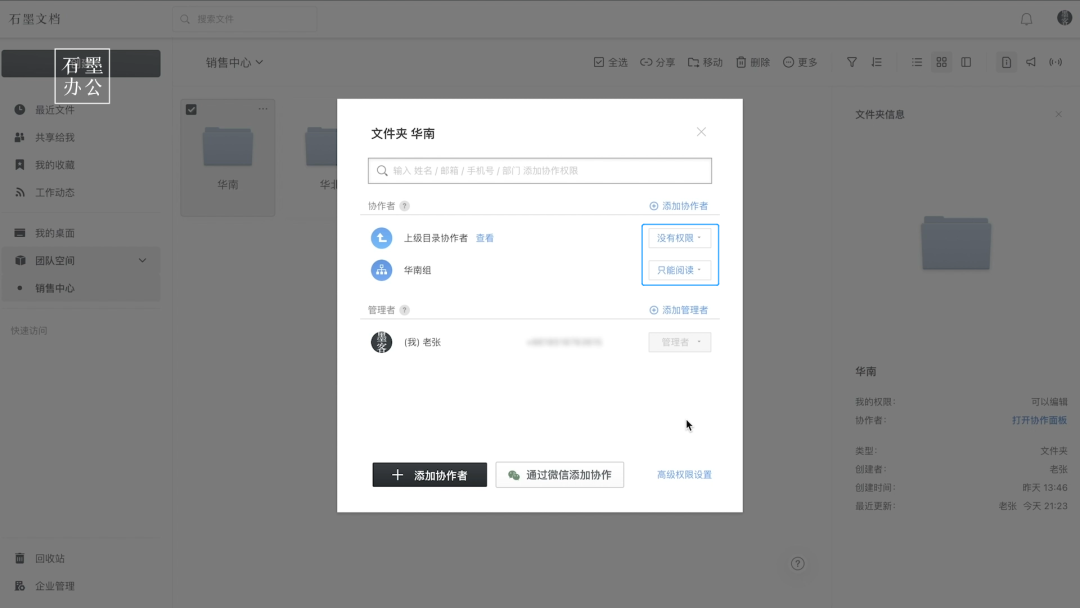This screenshot has width=1080, height=608.
Task: Switch to list view layout
Action: (916, 61)
